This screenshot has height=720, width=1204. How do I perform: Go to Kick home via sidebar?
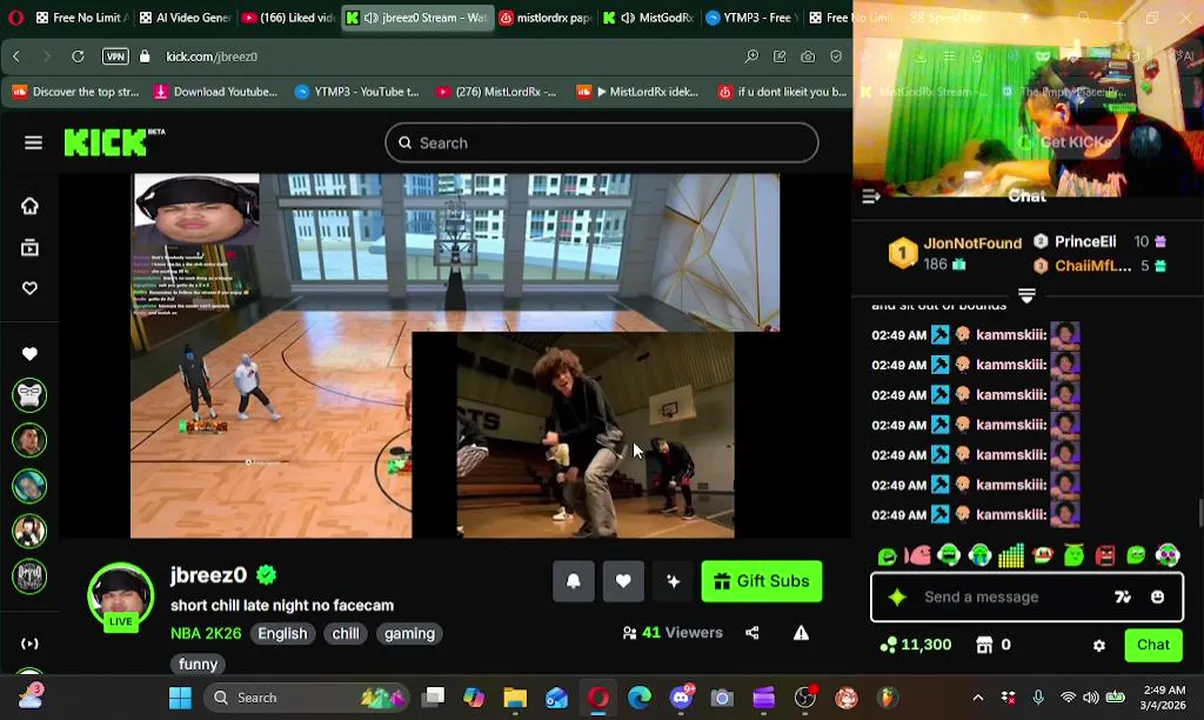point(30,206)
